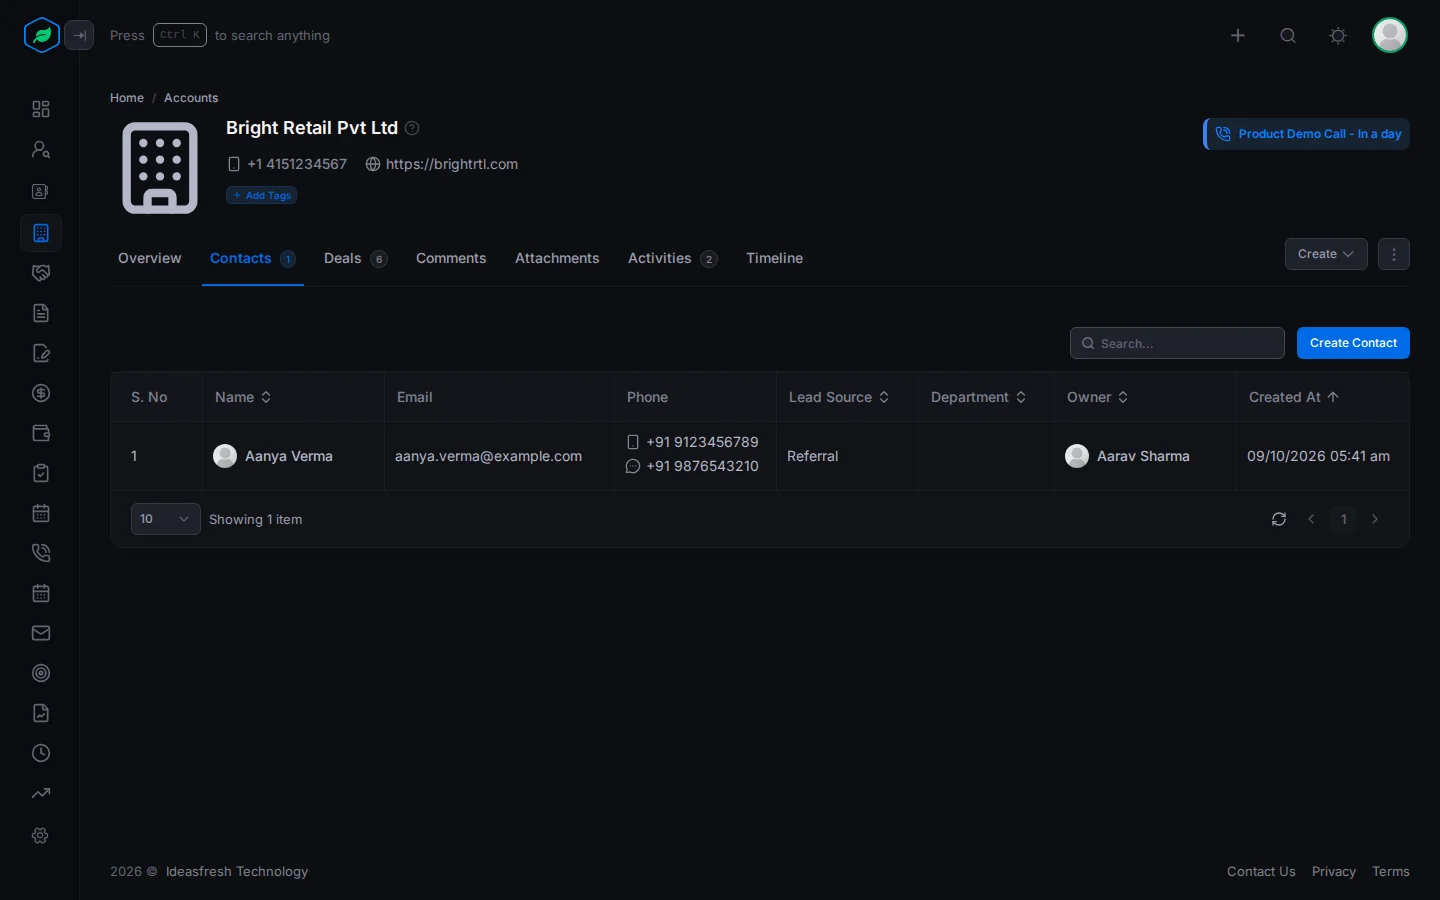Sort the table by Owner column
The image size is (1440, 900).
pos(1097,397)
